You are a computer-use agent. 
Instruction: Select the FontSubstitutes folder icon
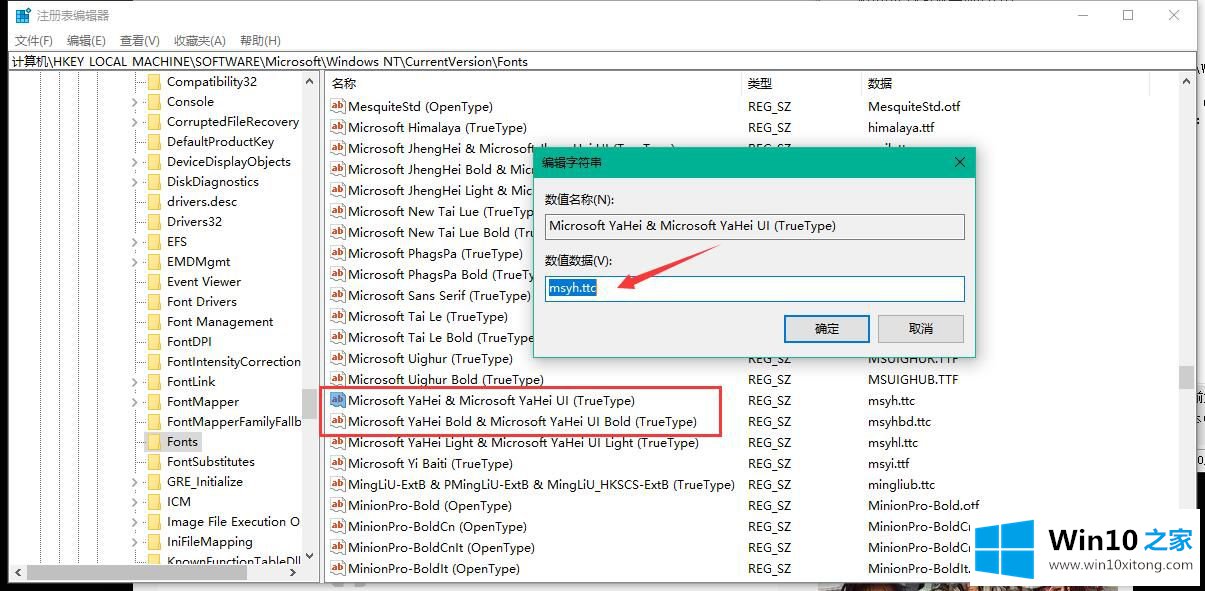[154, 462]
